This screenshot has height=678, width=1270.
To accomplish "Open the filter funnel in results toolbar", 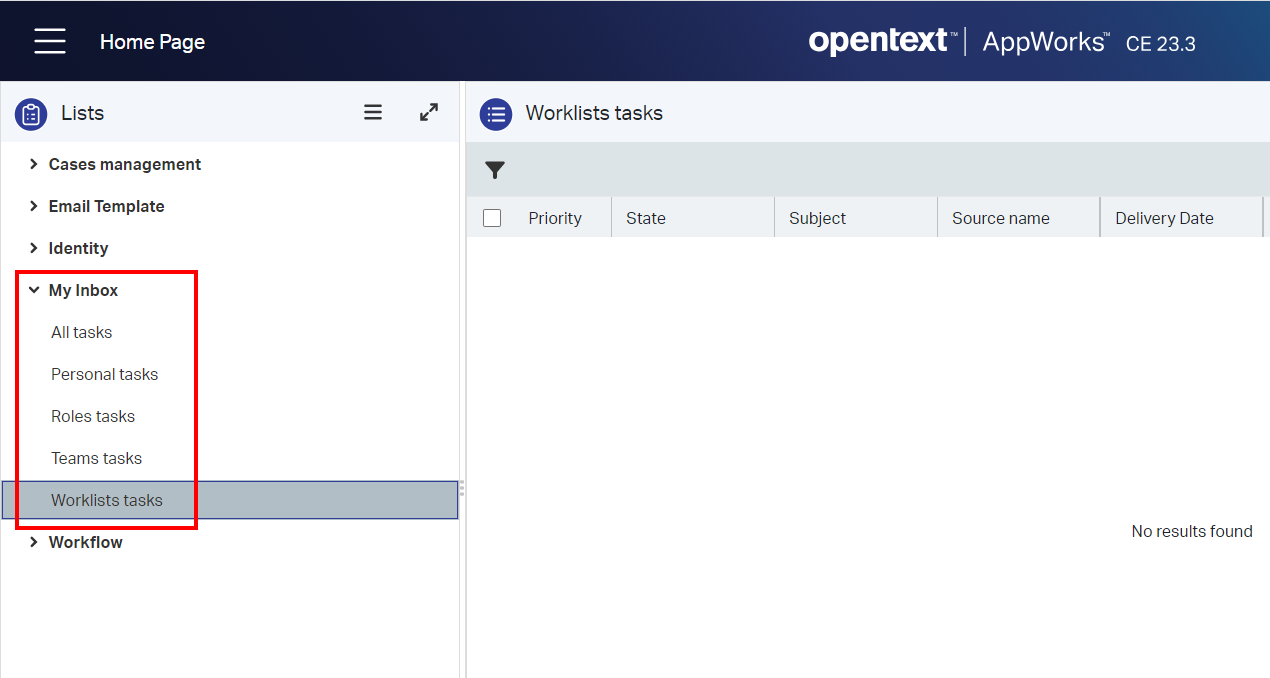I will [x=495, y=170].
